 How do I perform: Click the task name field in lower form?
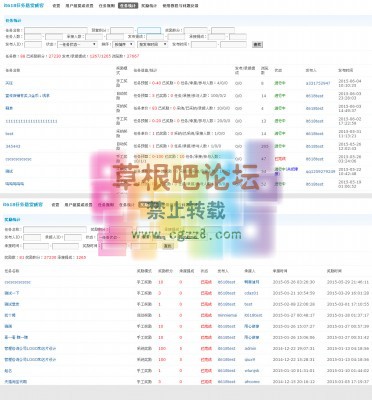55,229
